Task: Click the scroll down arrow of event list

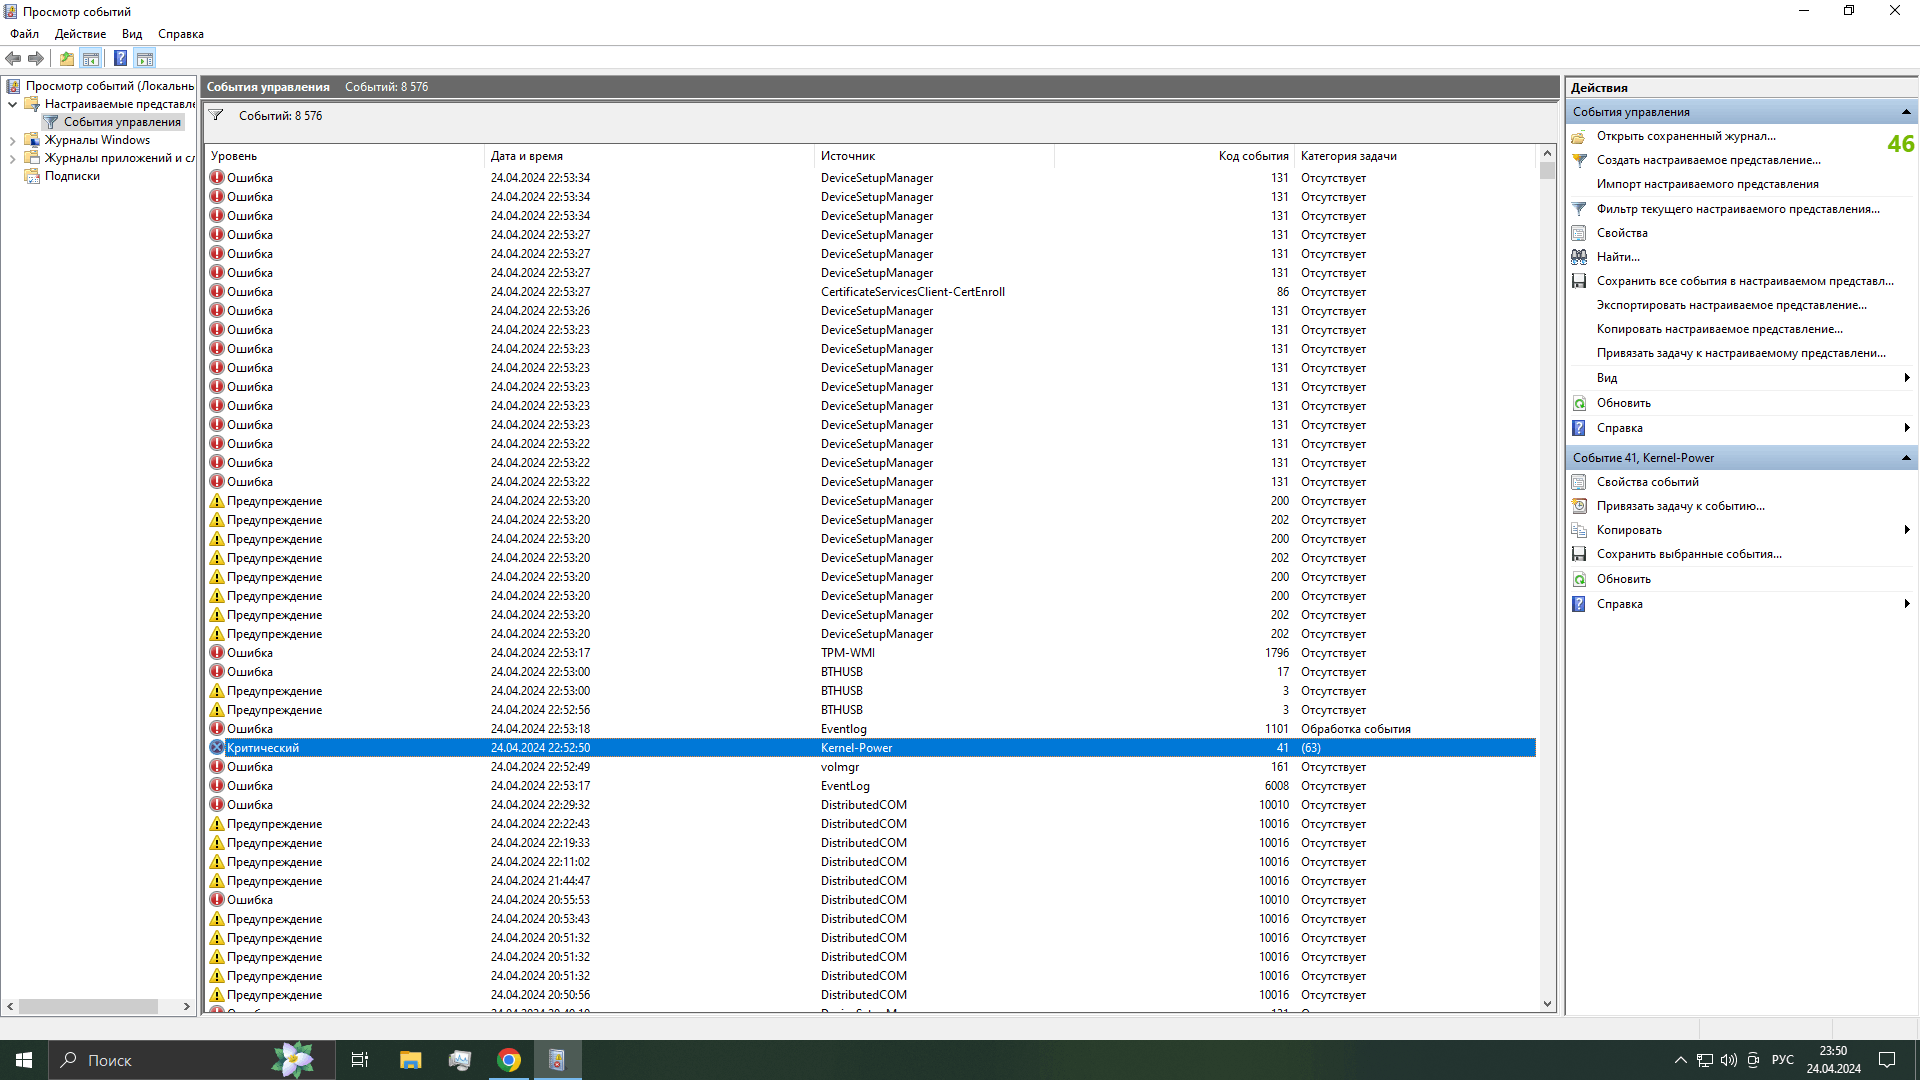Action: (x=1547, y=1004)
